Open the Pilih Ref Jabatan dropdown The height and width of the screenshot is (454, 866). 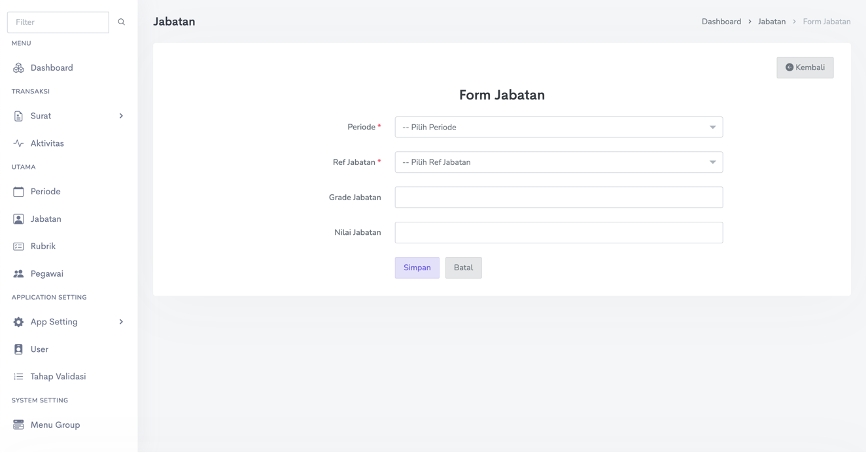pyautogui.click(x=558, y=162)
